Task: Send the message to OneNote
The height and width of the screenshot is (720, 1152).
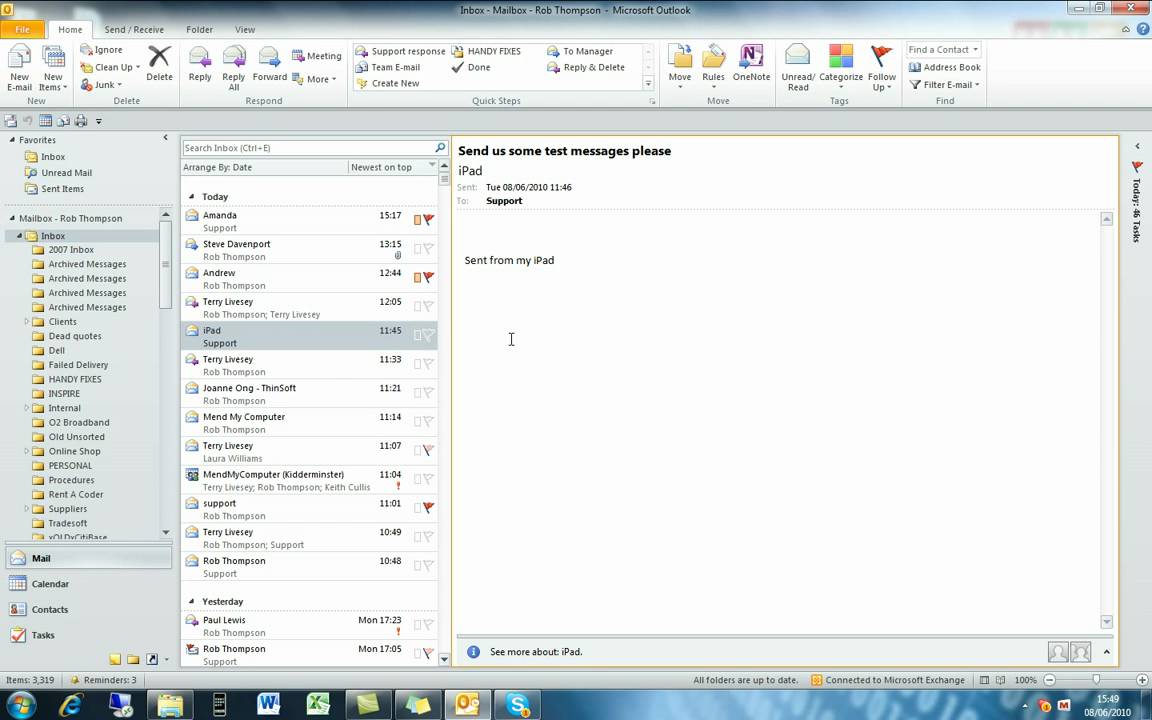Action: 752,65
